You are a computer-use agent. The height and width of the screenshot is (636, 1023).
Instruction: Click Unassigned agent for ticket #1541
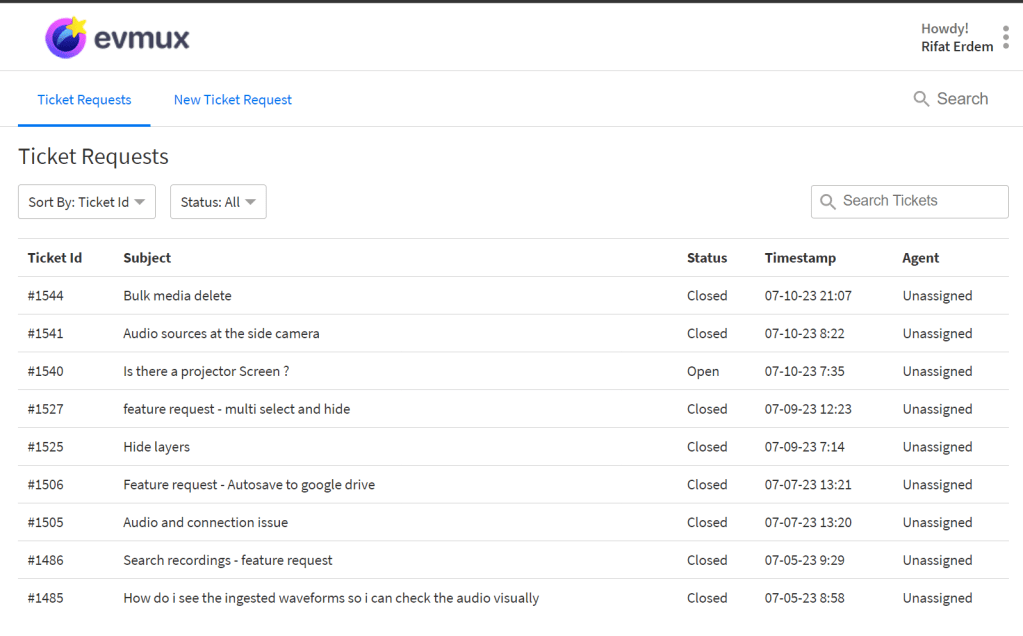[938, 333]
